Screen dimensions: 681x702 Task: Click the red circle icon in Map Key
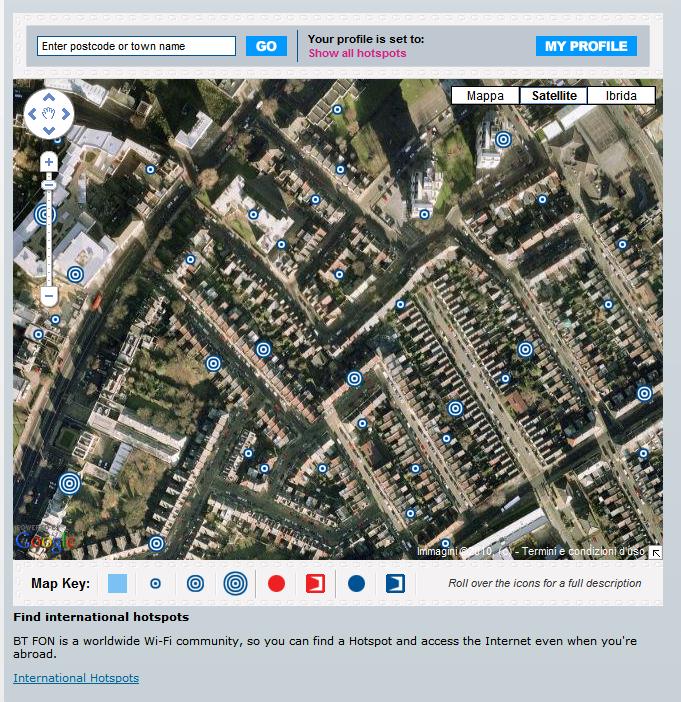pos(276,583)
